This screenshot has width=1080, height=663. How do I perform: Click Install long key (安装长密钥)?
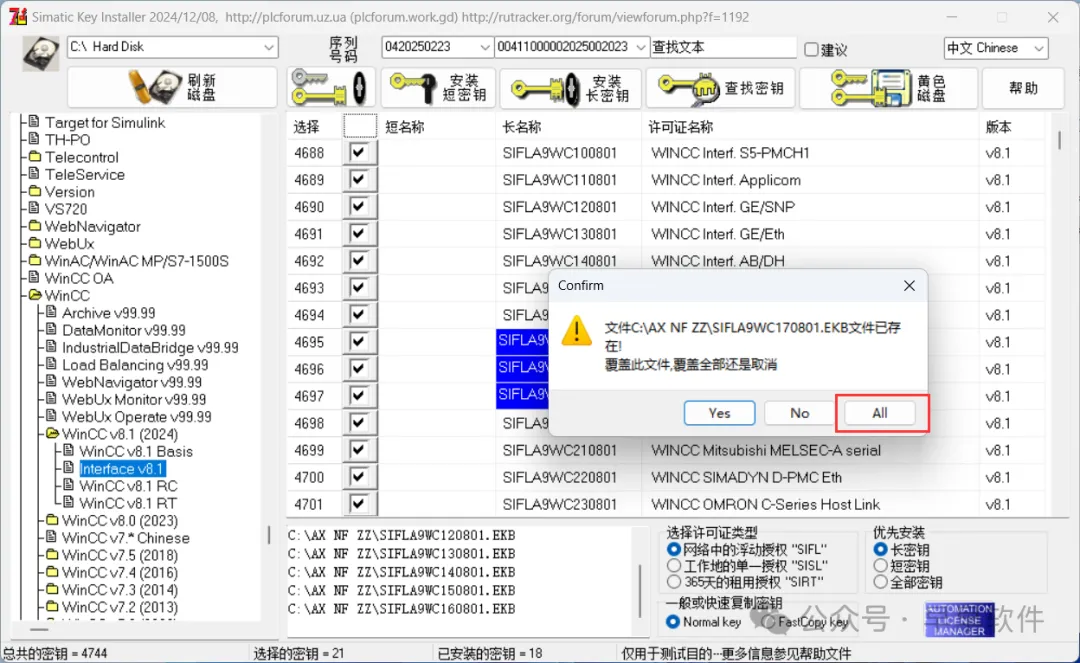(570, 87)
